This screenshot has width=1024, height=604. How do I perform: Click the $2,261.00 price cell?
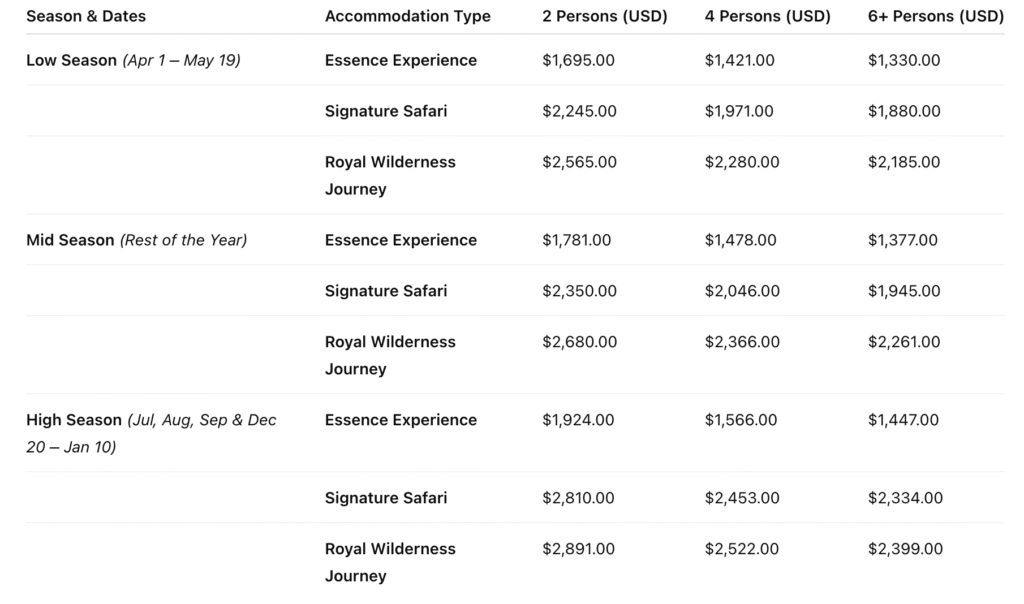coord(904,342)
